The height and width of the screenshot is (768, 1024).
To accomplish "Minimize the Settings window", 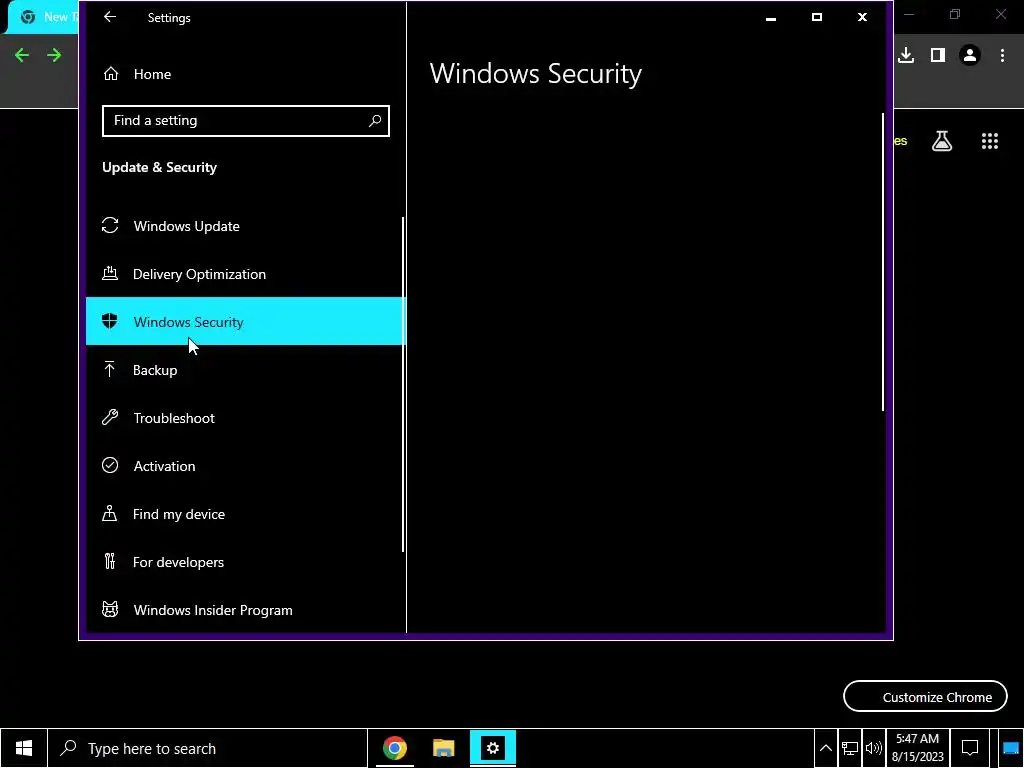I will click(771, 18).
